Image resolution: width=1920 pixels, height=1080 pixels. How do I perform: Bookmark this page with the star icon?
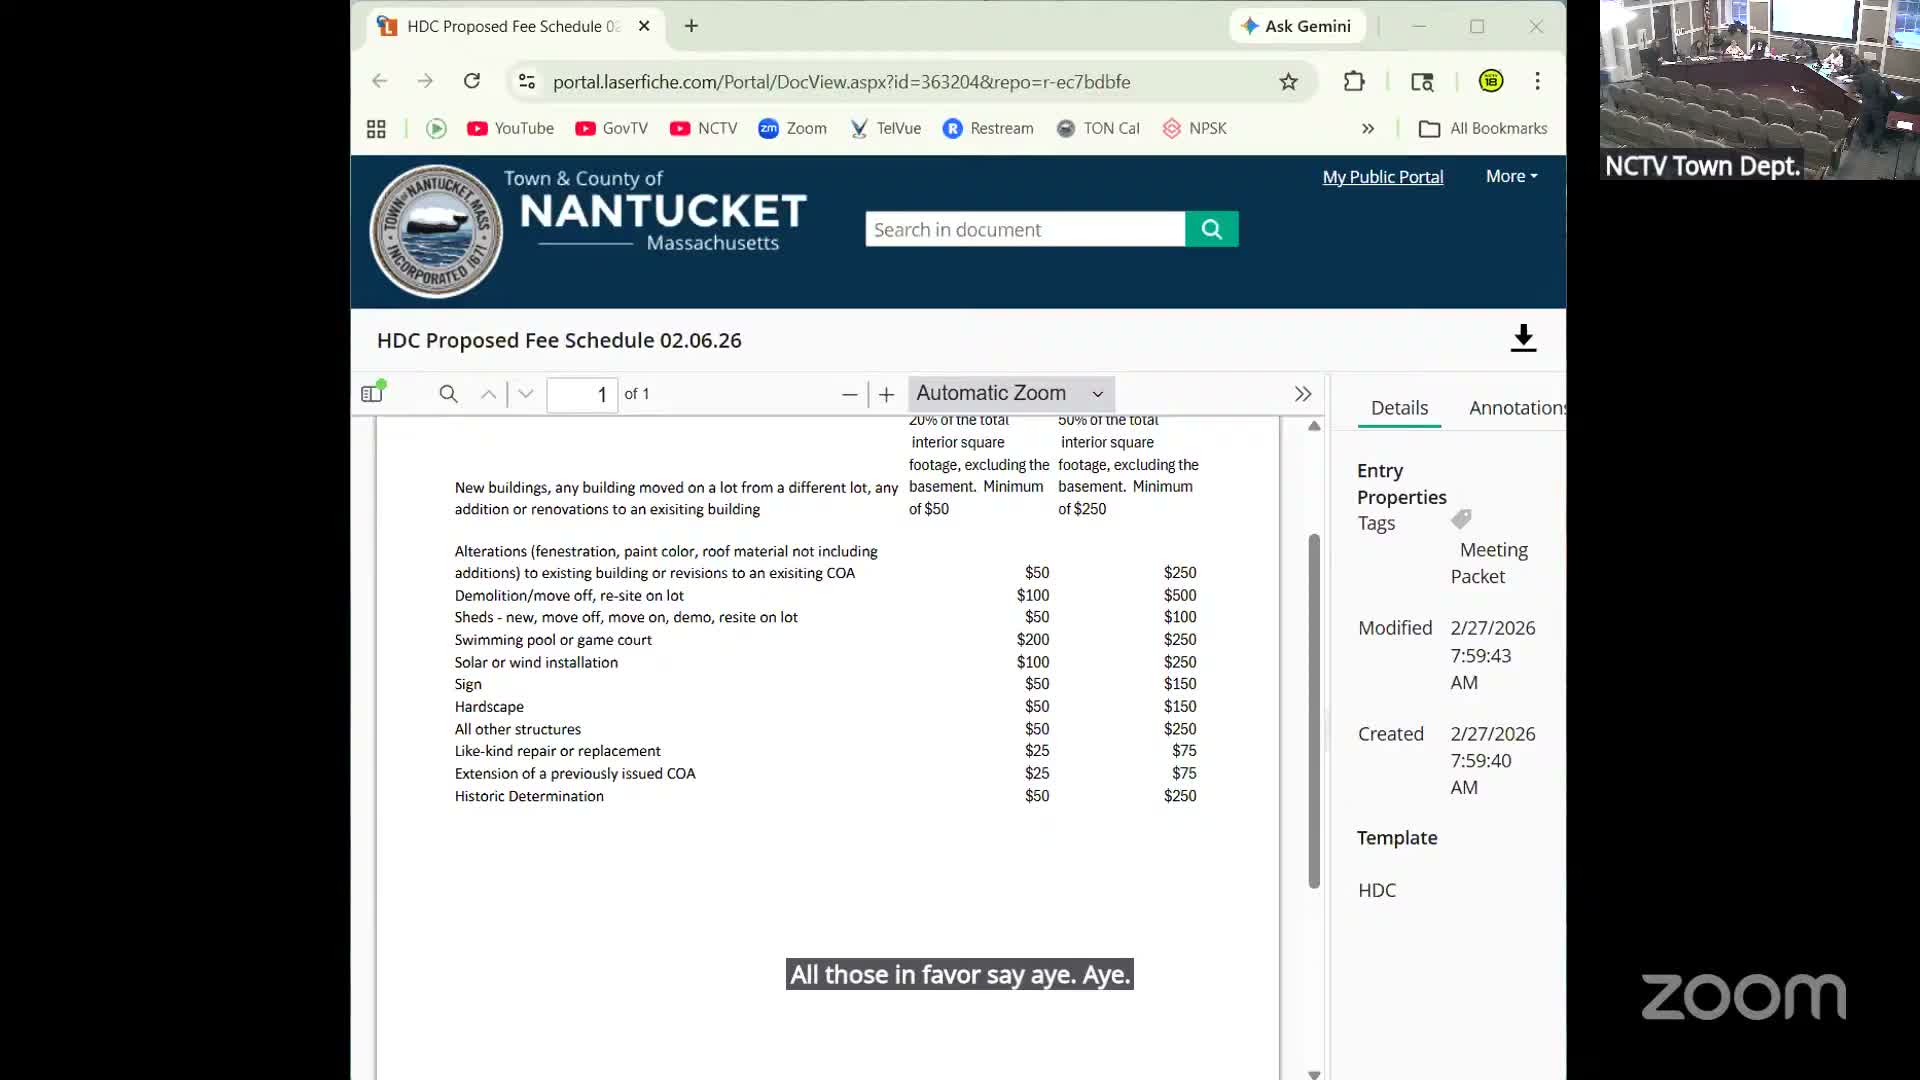click(1288, 81)
